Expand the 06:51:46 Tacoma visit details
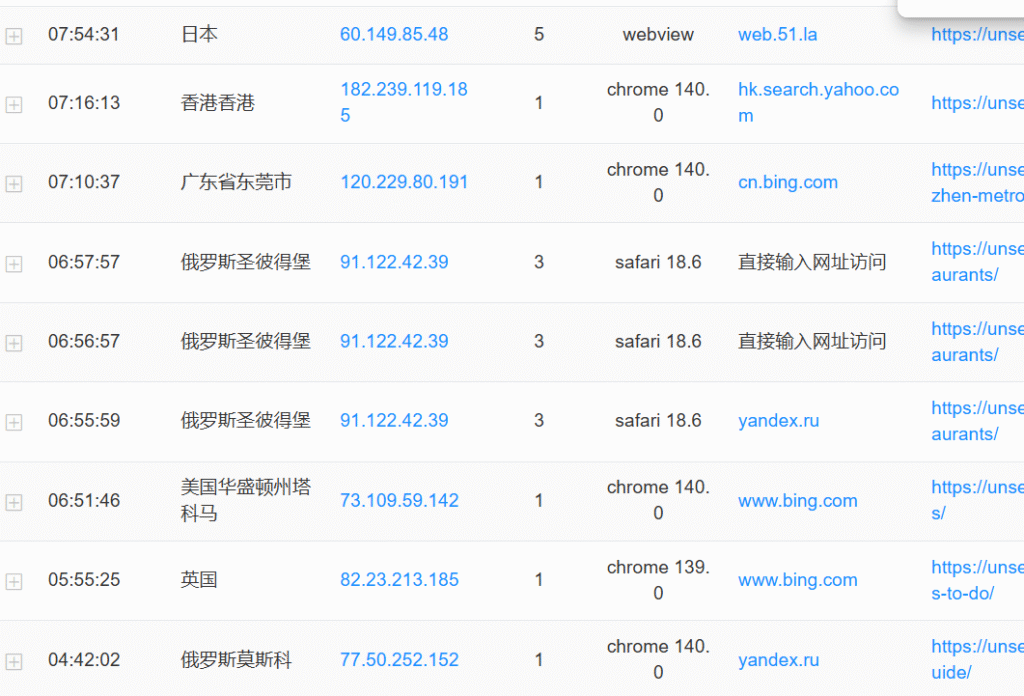1024x696 pixels. tap(14, 502)
